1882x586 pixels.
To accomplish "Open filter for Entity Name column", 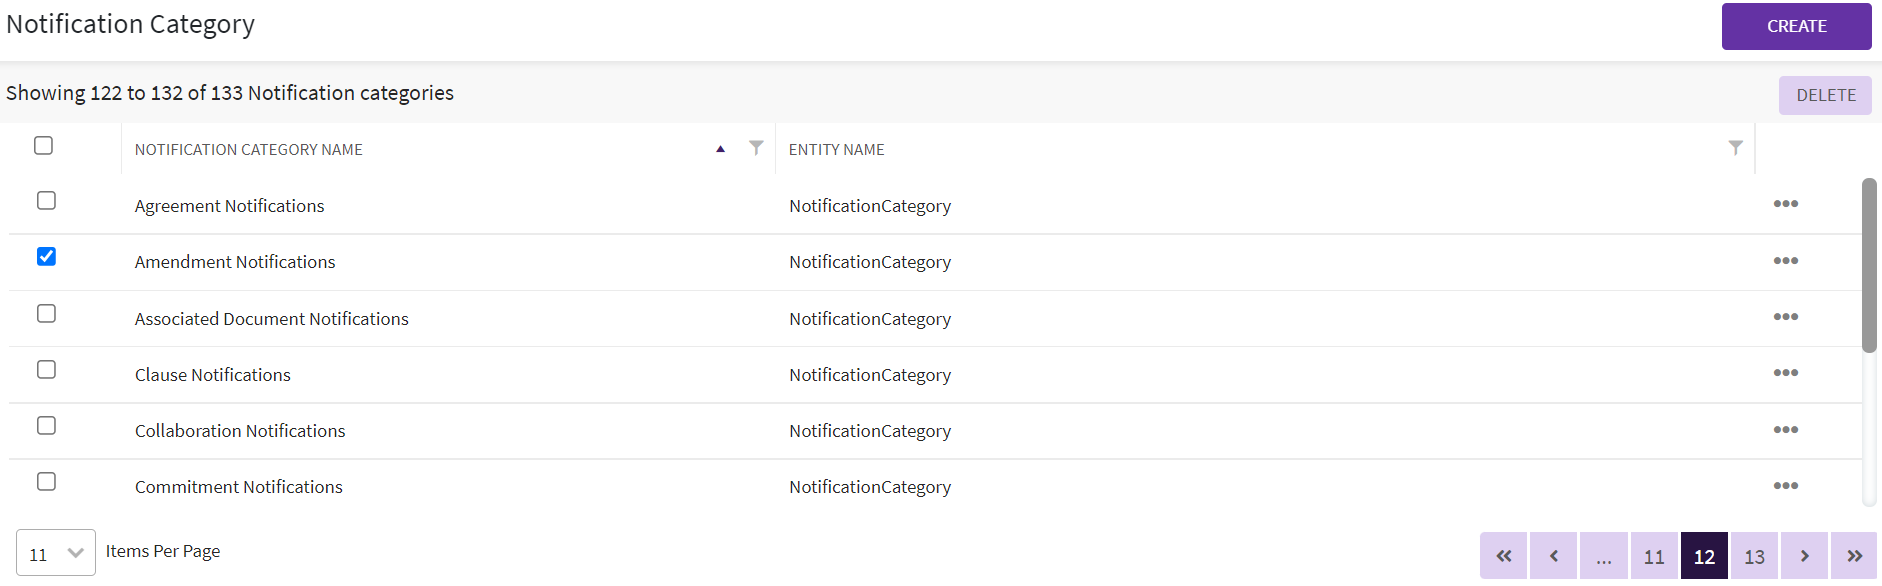I will click(x=1735, y=148).
